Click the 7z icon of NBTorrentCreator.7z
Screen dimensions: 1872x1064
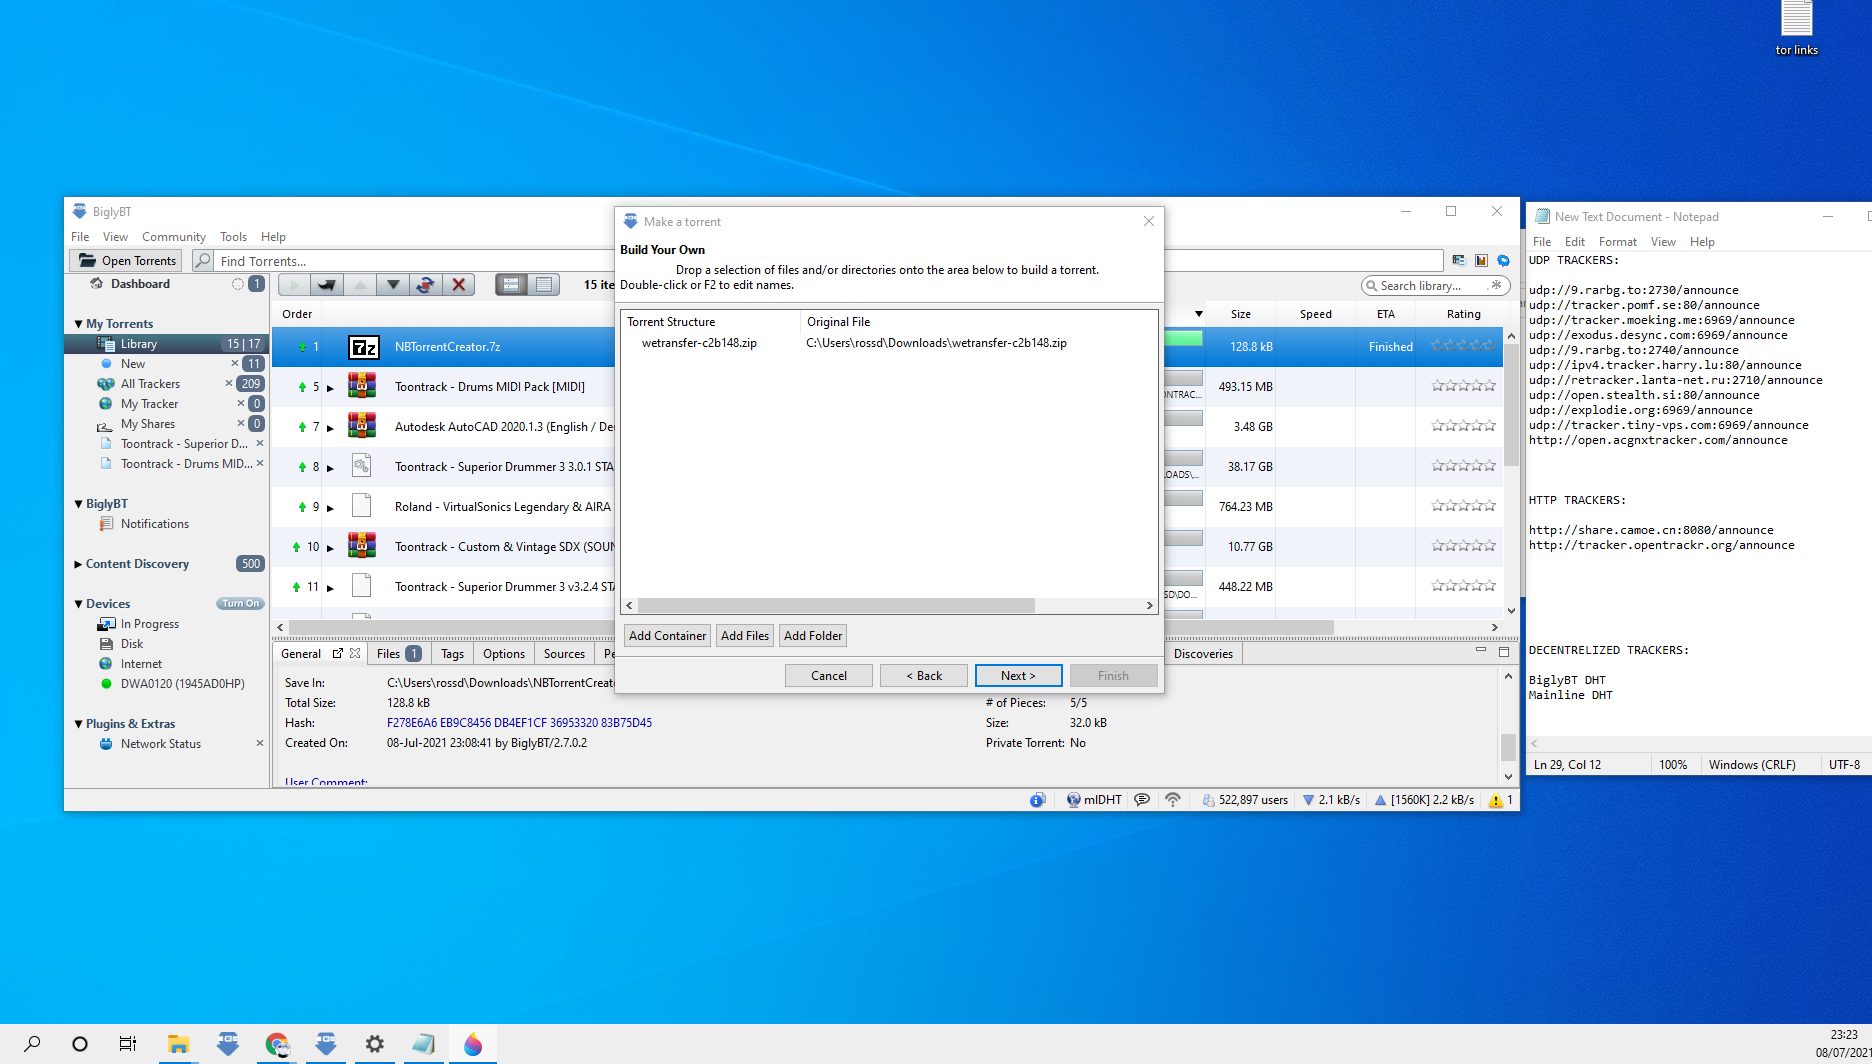tap(363, 347)
